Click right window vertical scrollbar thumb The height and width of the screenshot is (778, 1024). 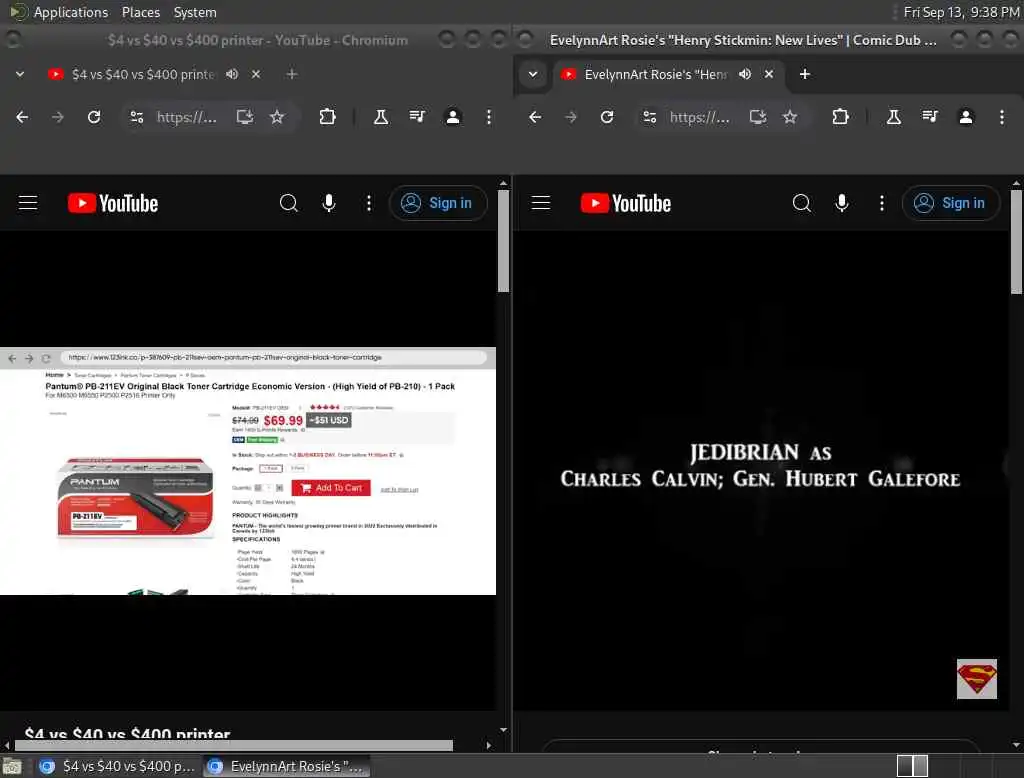click(1016, 242)
